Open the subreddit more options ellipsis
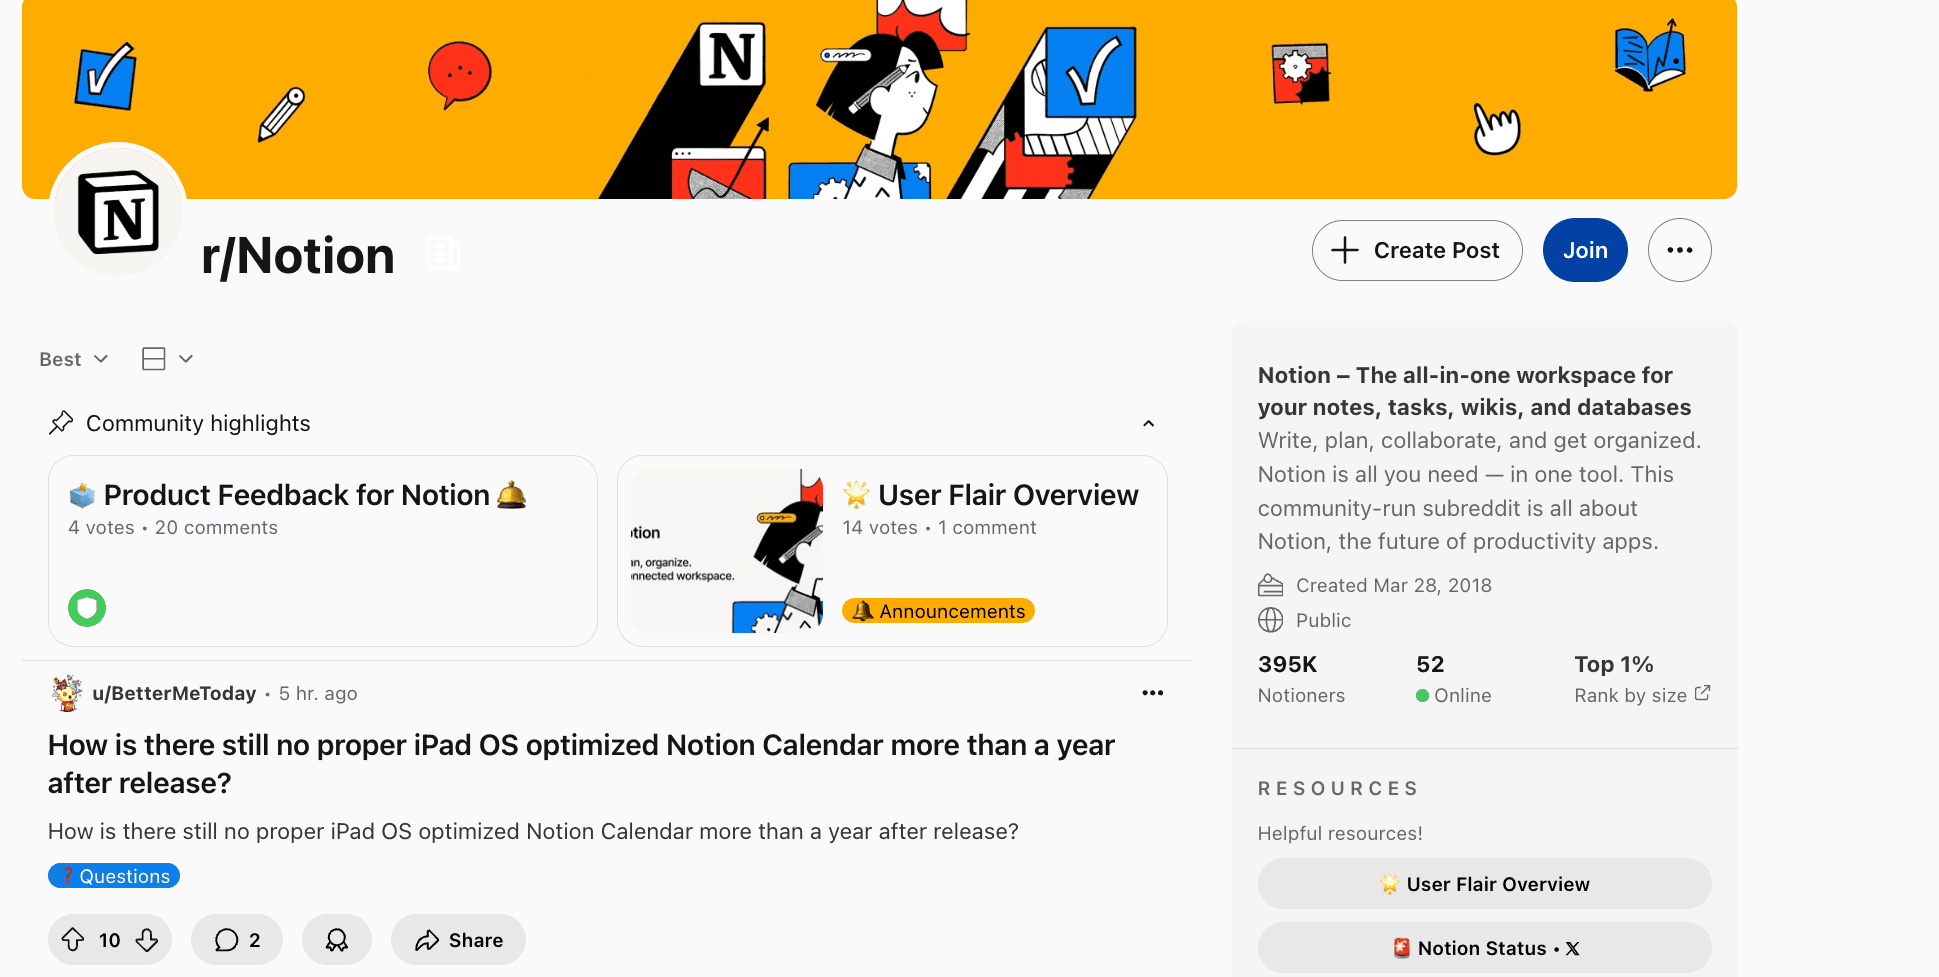This screenshot has width=1939, height=977. 1679,250
